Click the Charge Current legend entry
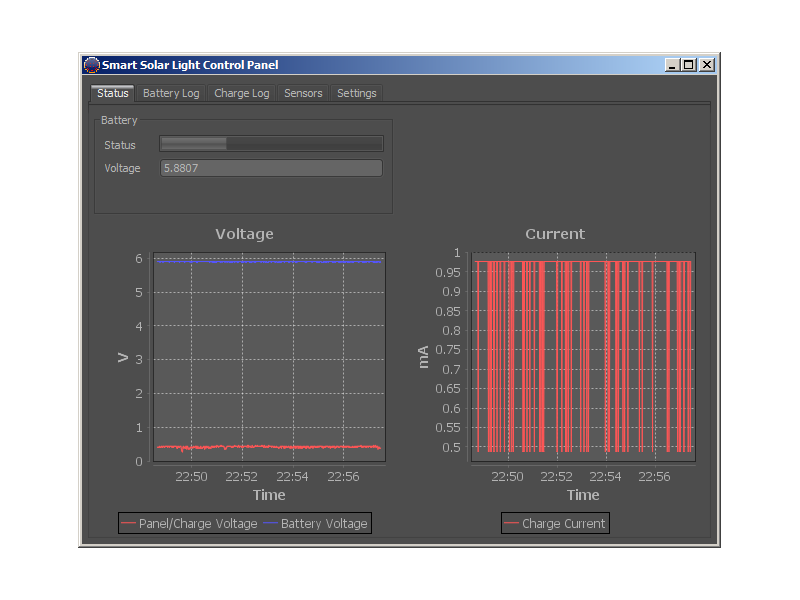This screenshot has height=600, width=800. [555, 523]
